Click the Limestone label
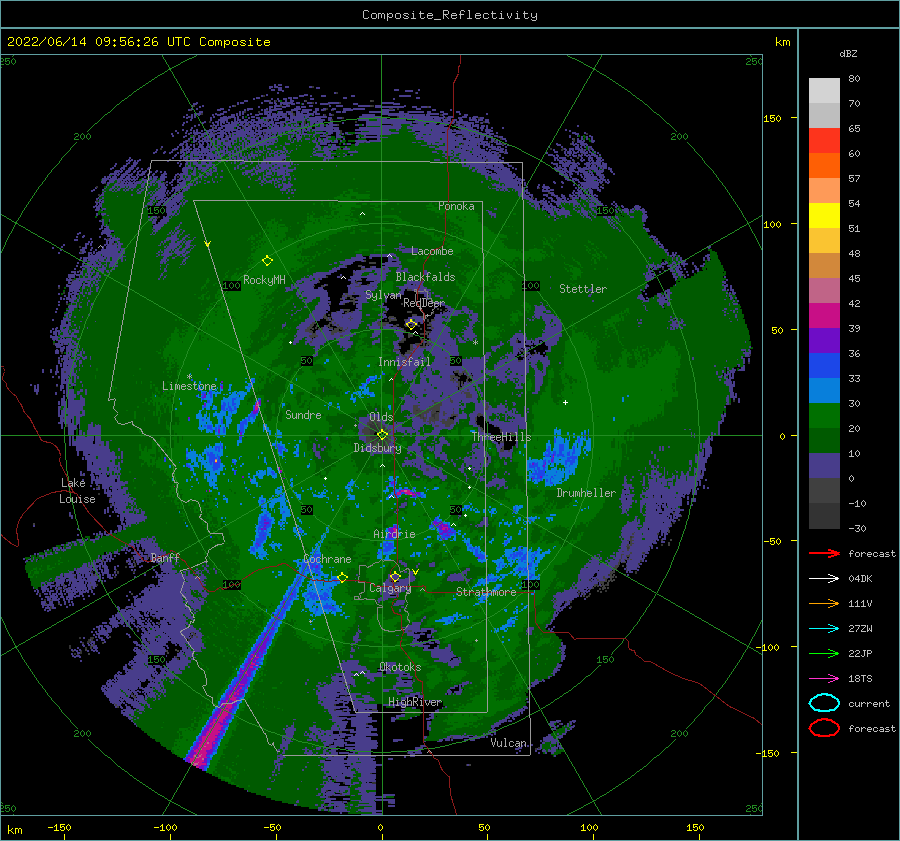Image resolution: width=900 pixels, height=841 pixels. (x=189, y=386)
